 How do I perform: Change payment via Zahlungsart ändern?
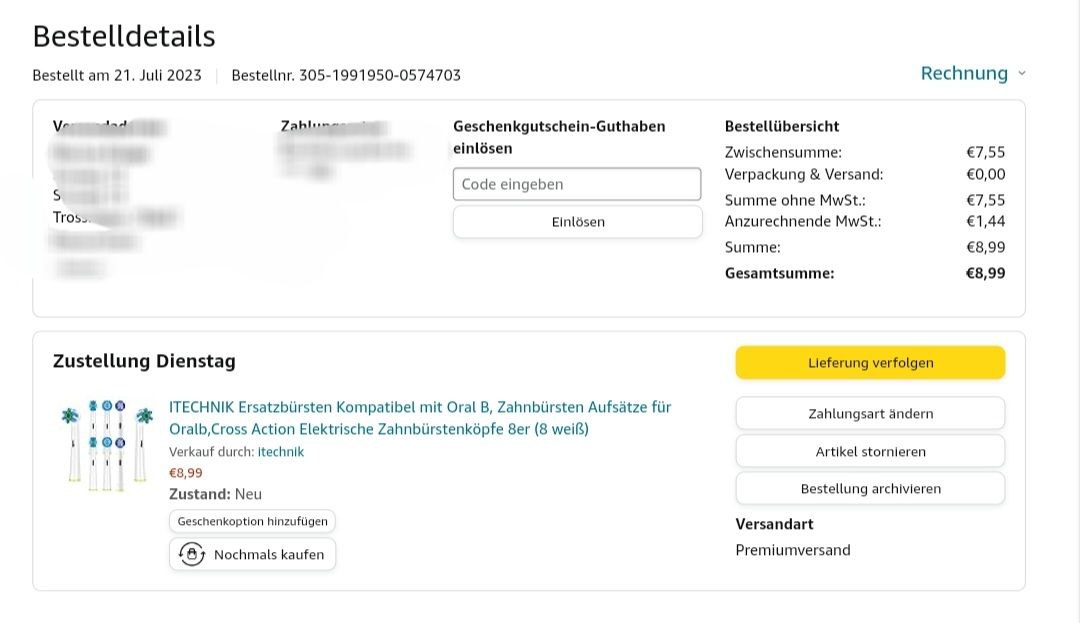pos(870,413)
